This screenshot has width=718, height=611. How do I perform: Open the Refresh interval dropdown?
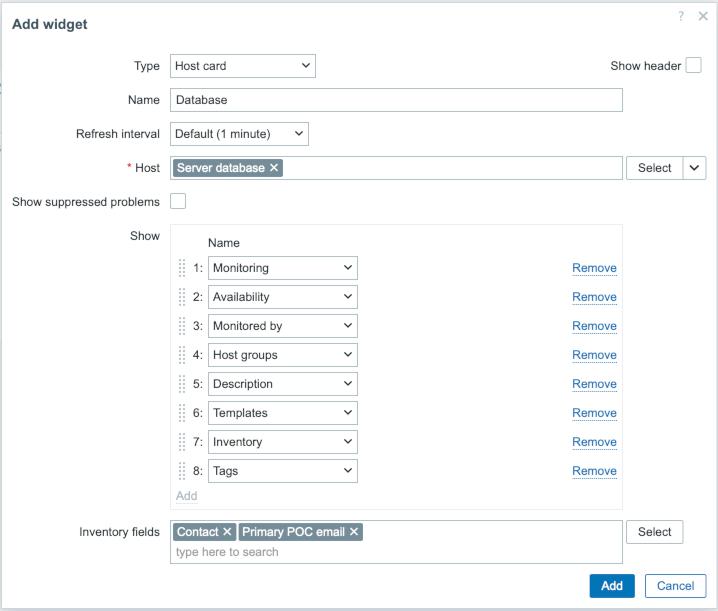(x=239, y=134)
